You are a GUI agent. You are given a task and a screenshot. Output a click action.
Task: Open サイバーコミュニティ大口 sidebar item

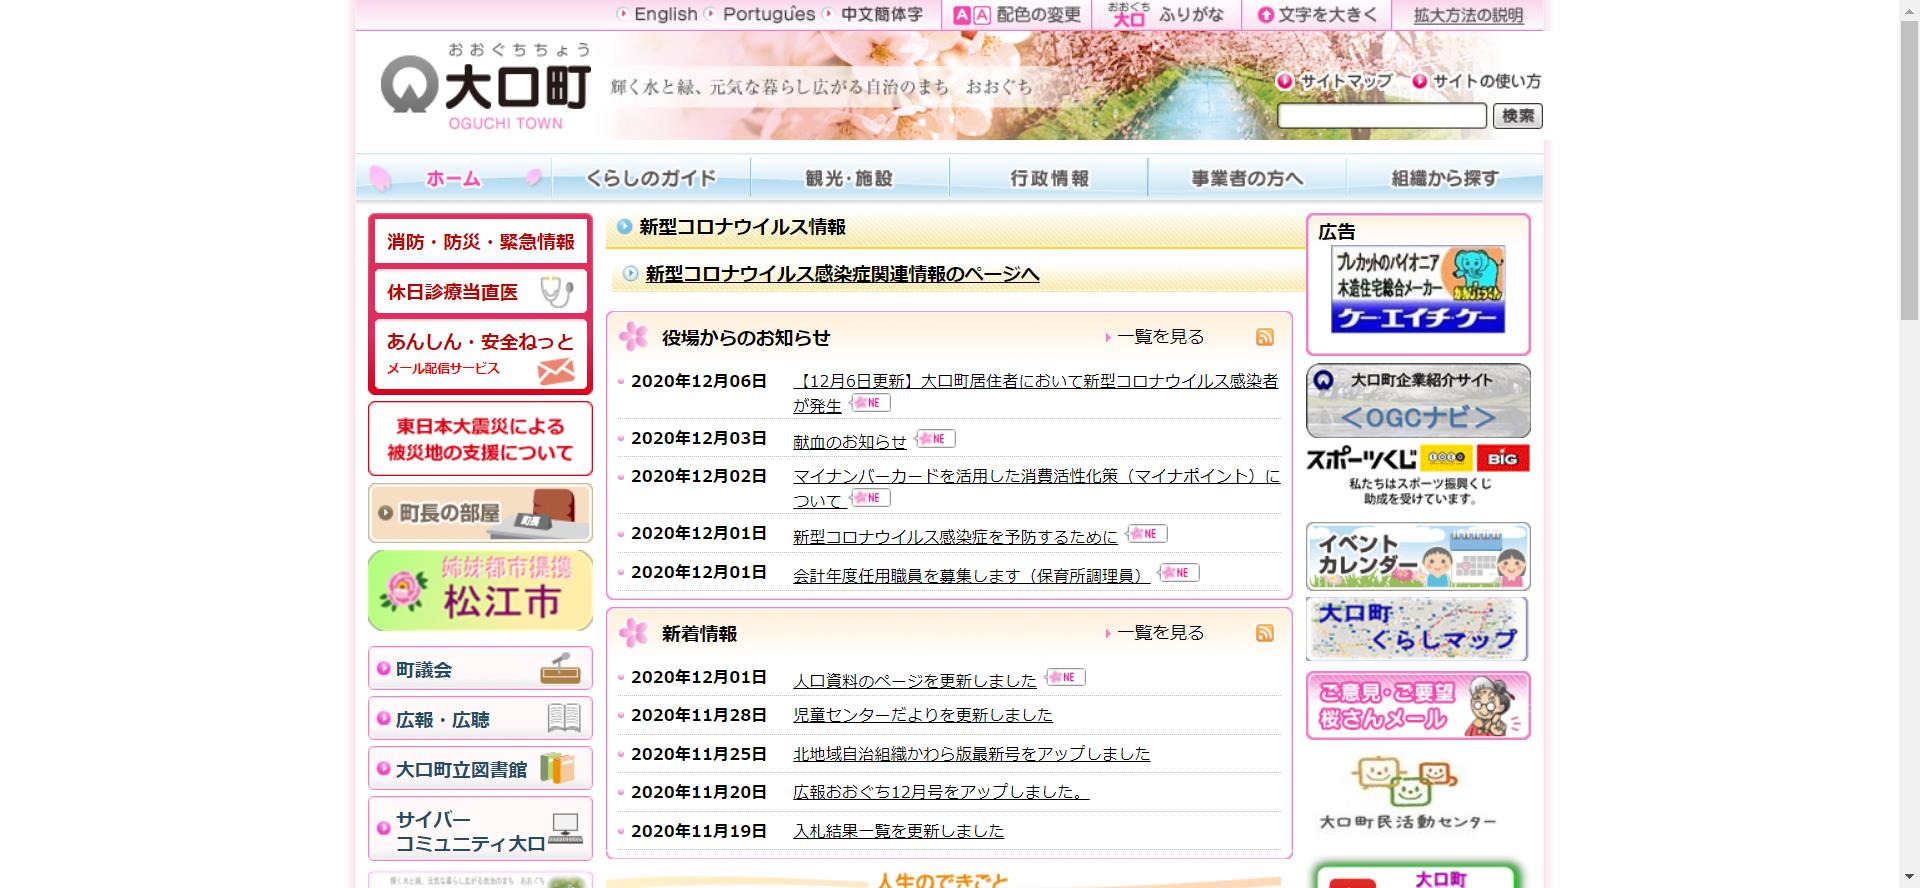coord(480,829)
